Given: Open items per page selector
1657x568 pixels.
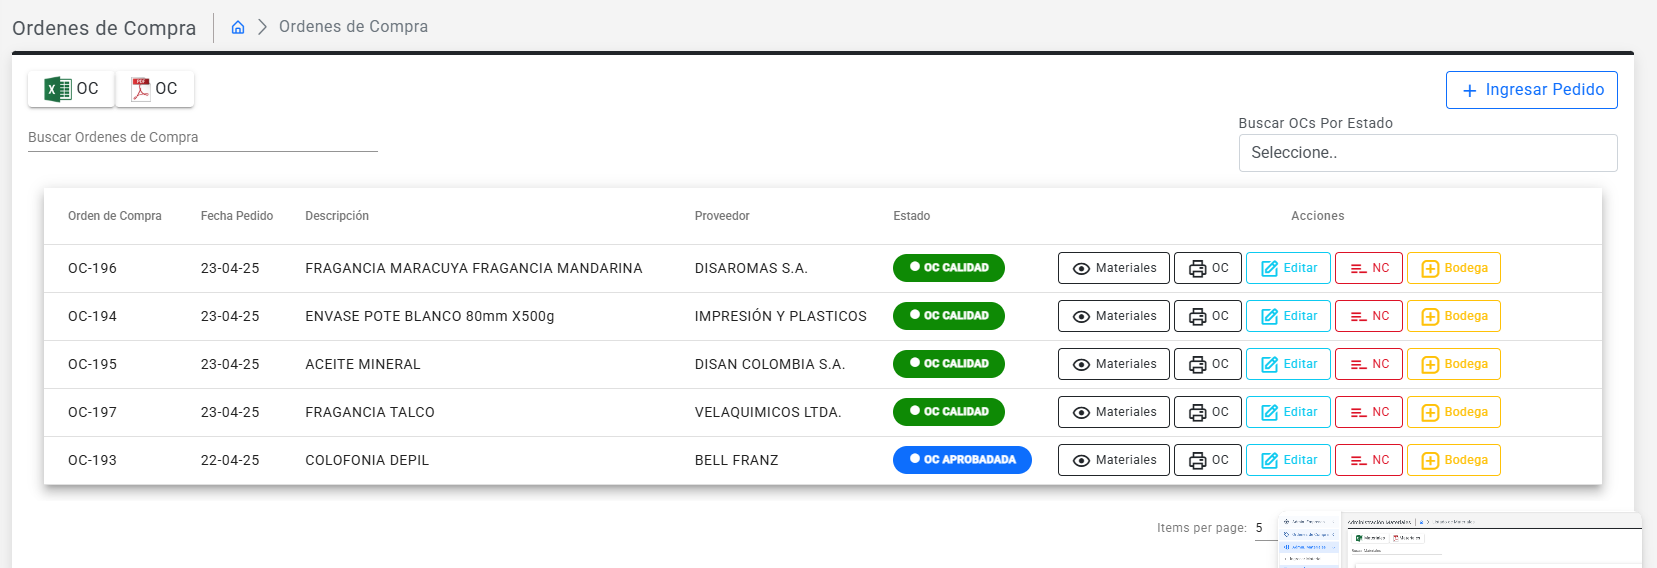Looking at the screenshot, I should click(x=1264, y=528).
